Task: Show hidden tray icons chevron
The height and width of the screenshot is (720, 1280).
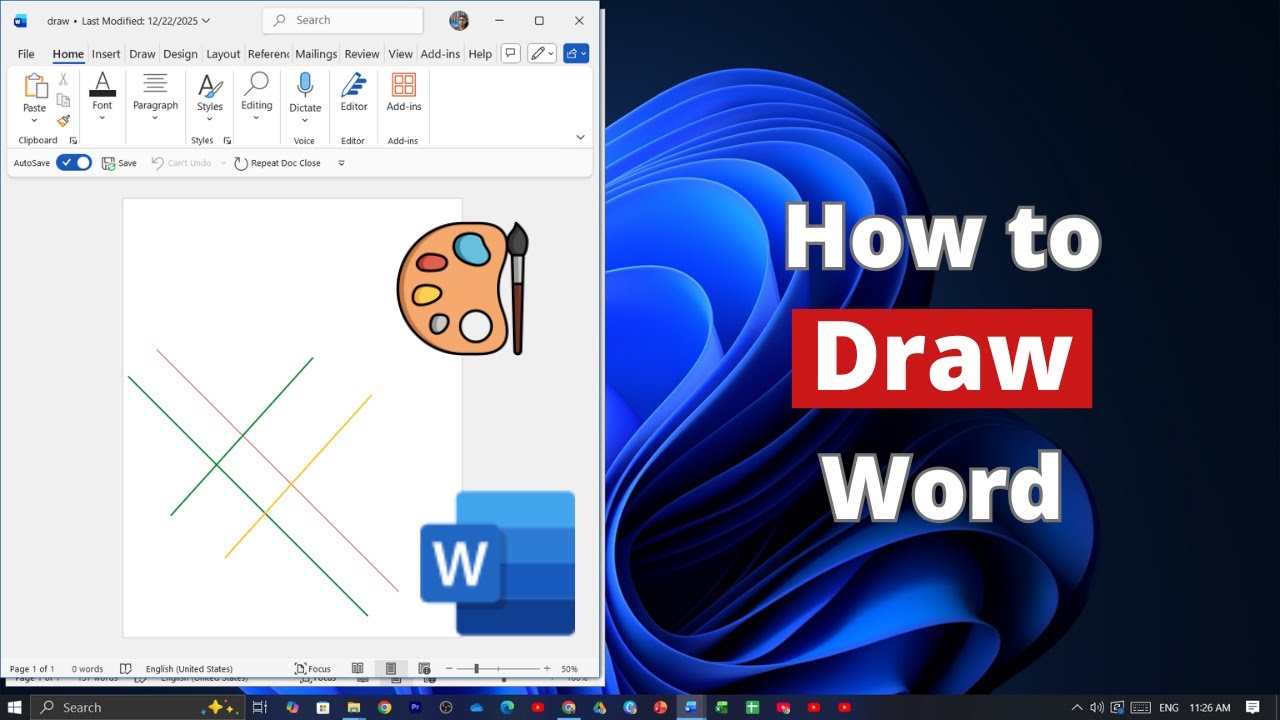Action: tap(1077, 707)
